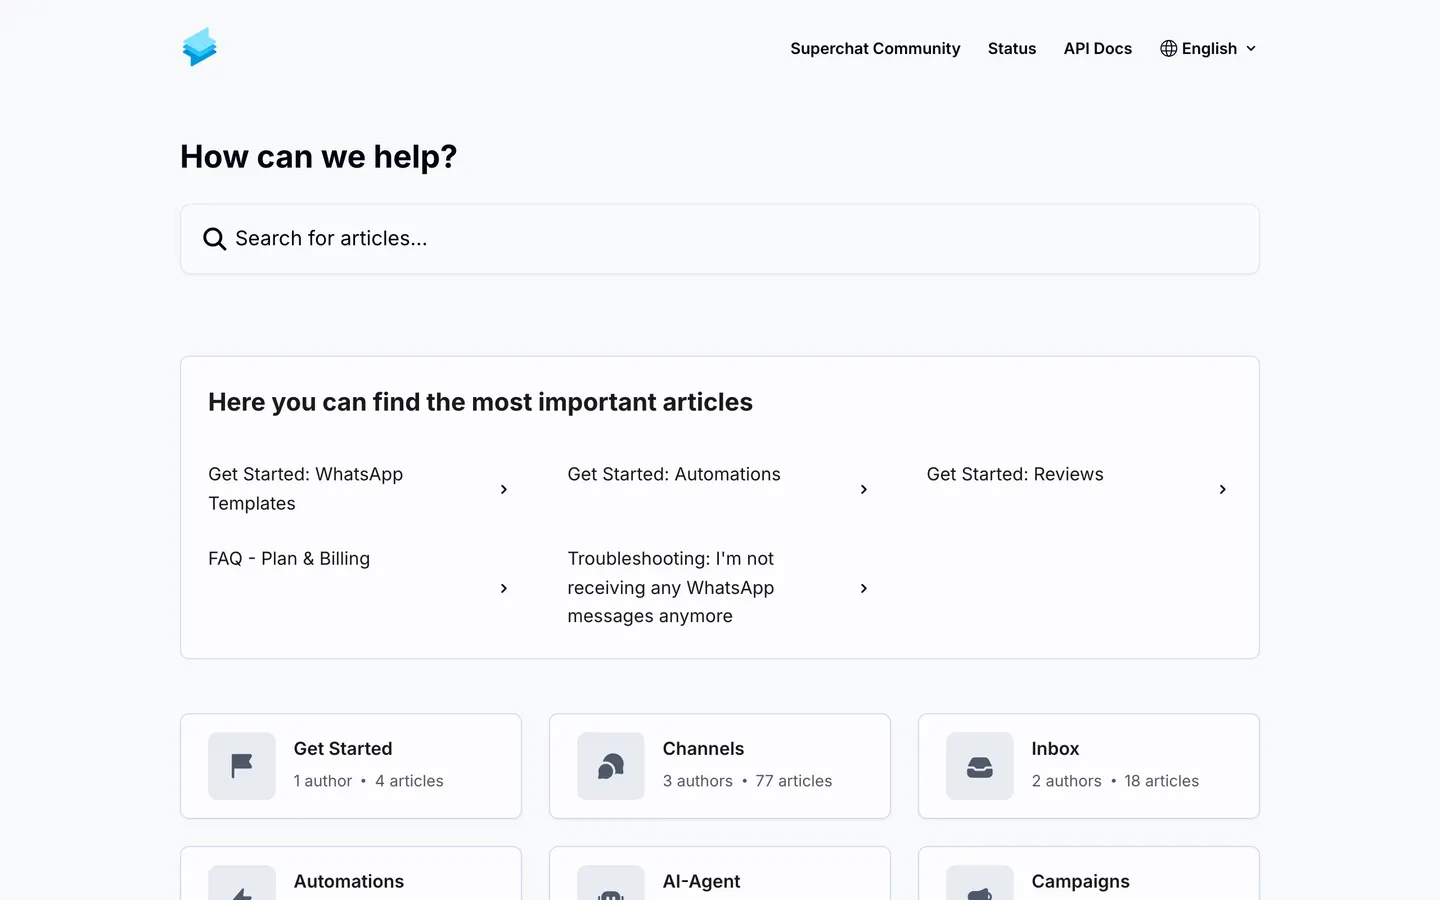This screenshot has width=1440, height=900.
Task: Open the Campaigns collection title
Action: 1080,881
